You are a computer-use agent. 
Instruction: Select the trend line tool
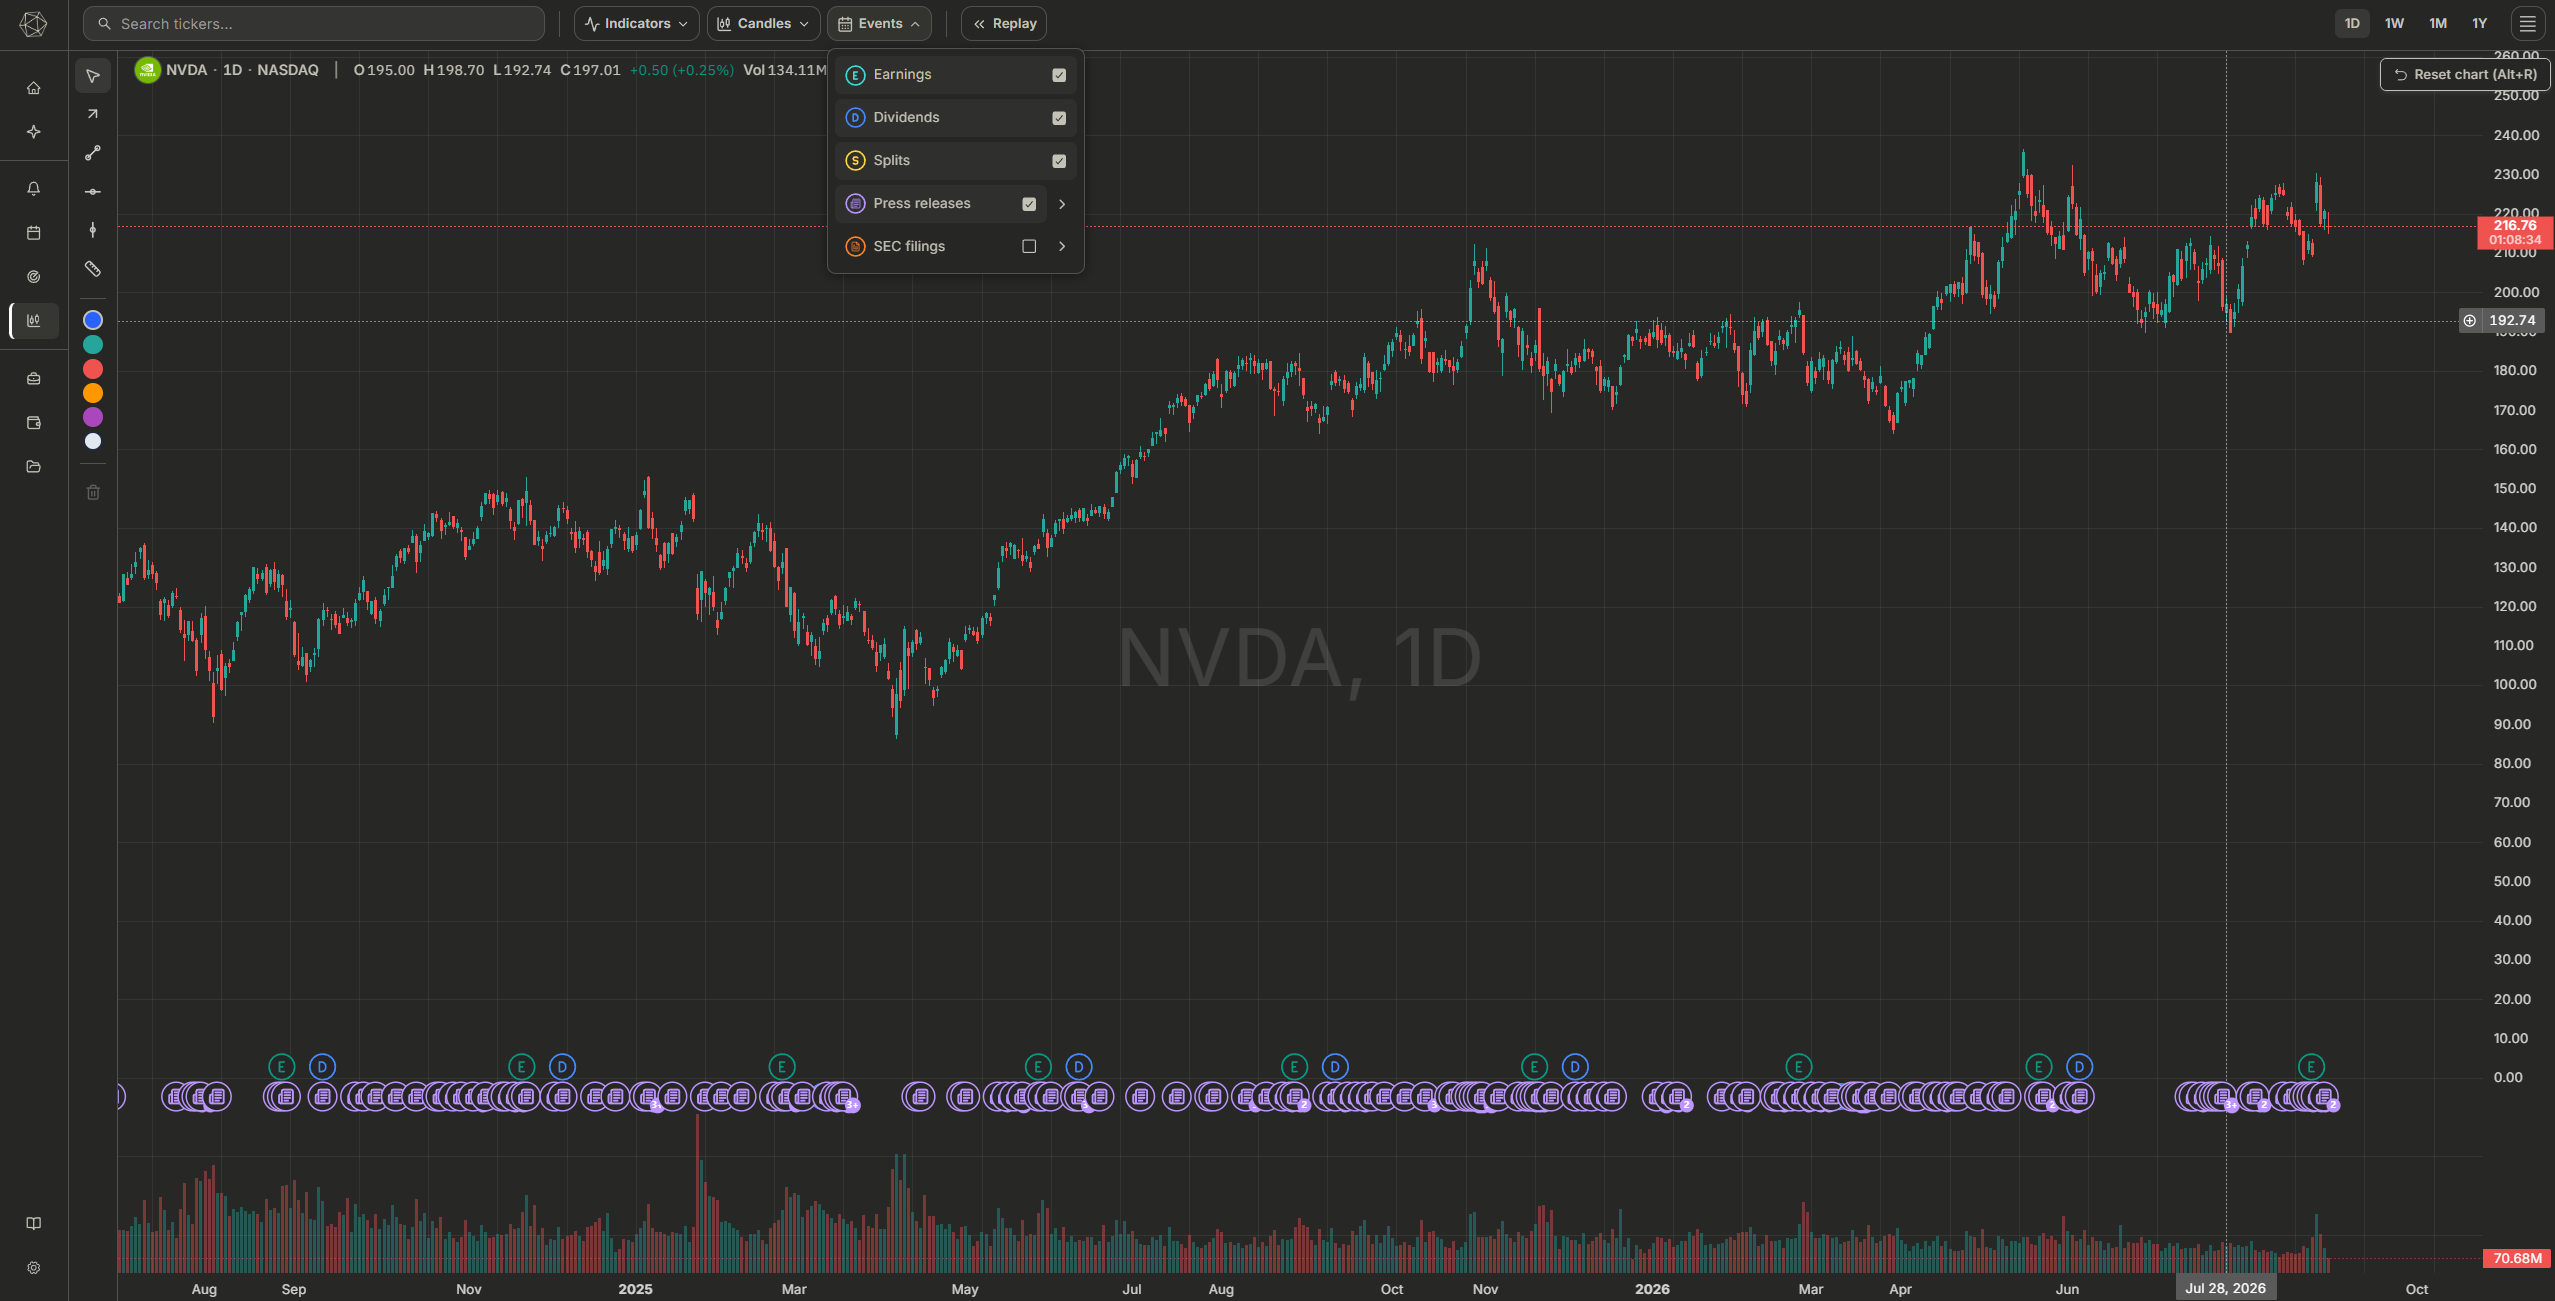93,153
